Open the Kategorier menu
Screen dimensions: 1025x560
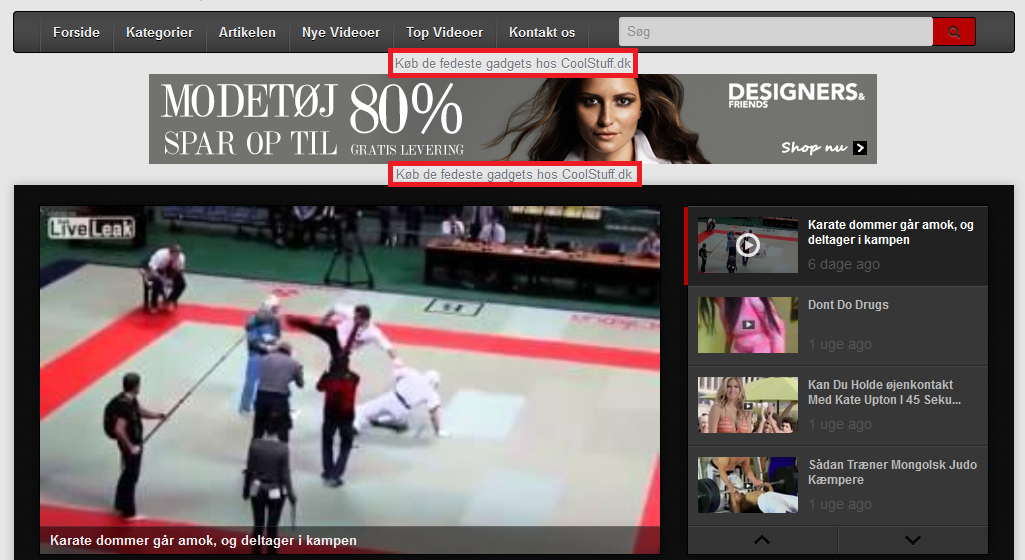point(159,32)
